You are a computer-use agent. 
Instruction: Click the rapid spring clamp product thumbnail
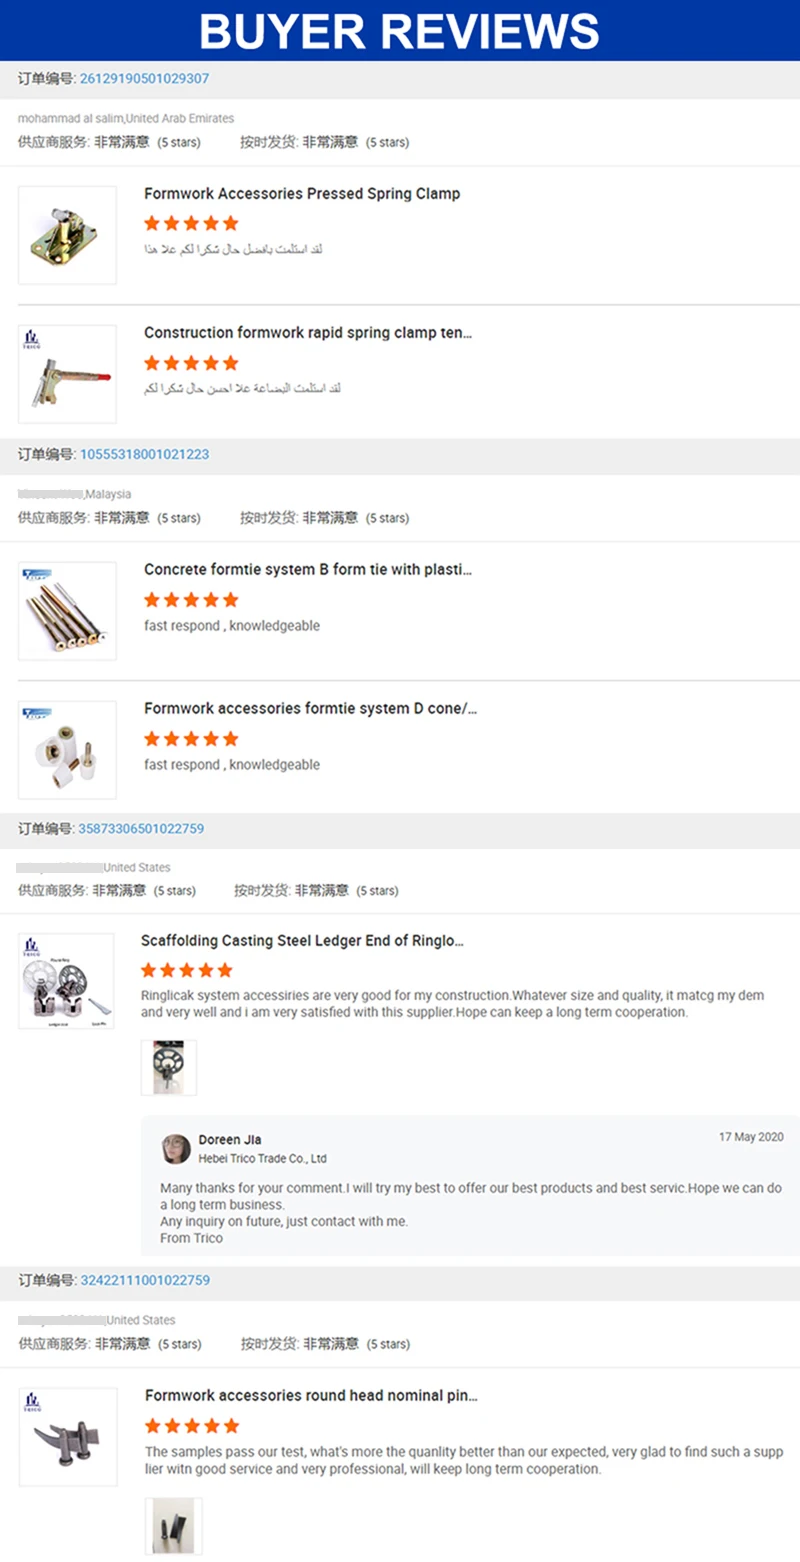pos(67,374)
